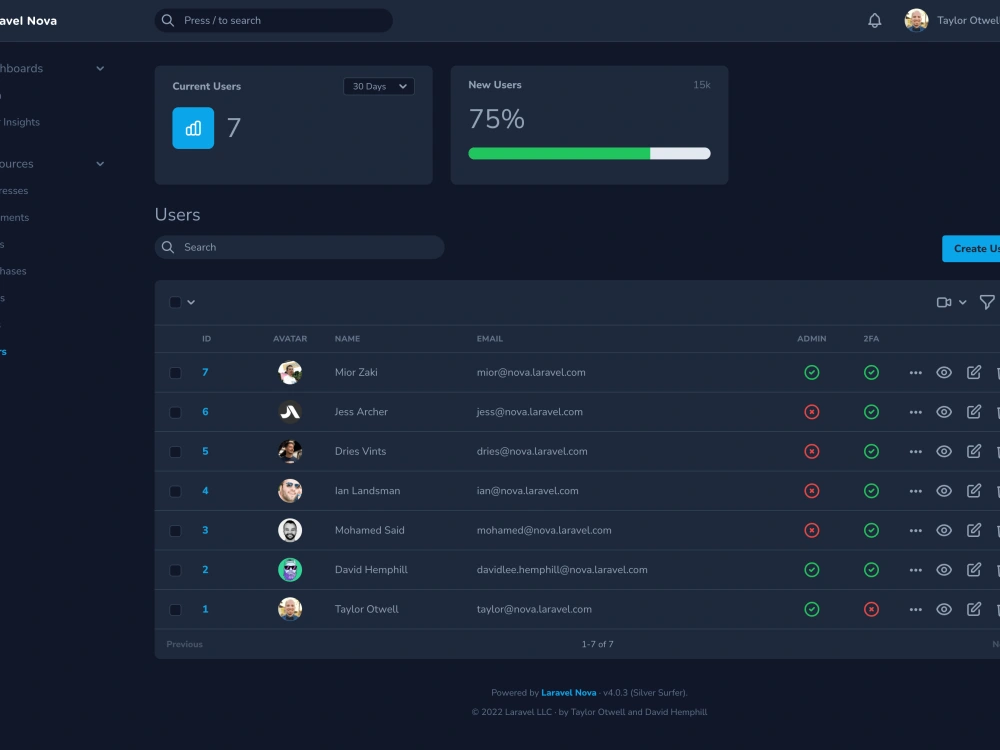Focus the Users Search field

coord(299,247)
